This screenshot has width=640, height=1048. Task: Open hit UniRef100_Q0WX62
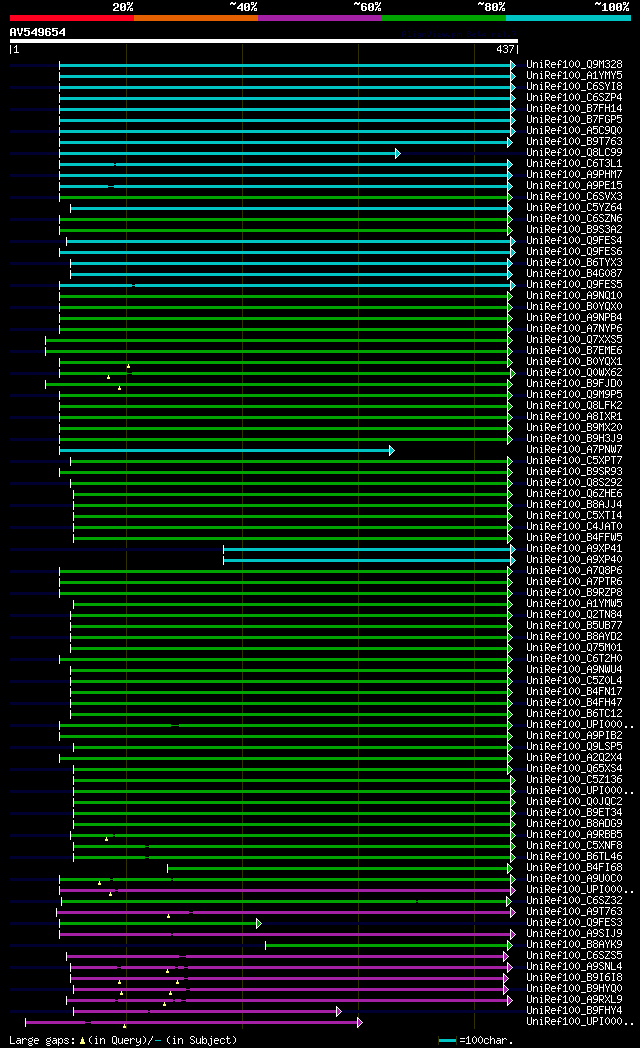(x=574, y=373)
